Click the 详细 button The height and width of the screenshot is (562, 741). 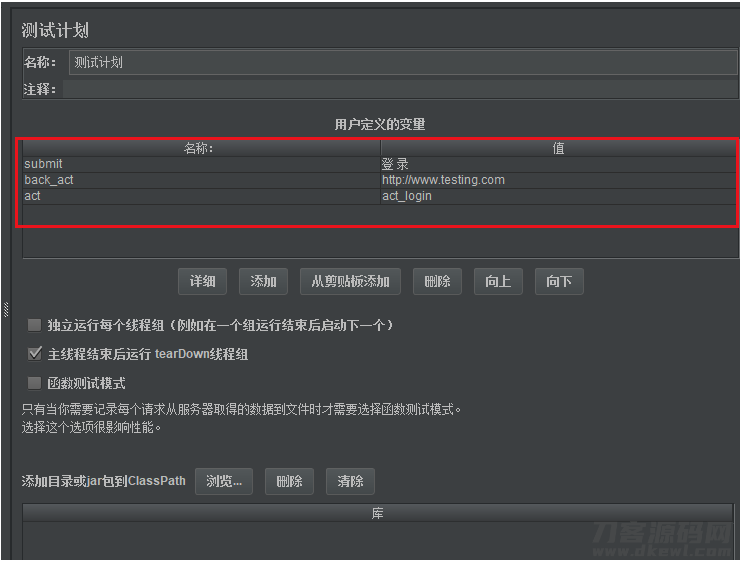coord(202,282)
